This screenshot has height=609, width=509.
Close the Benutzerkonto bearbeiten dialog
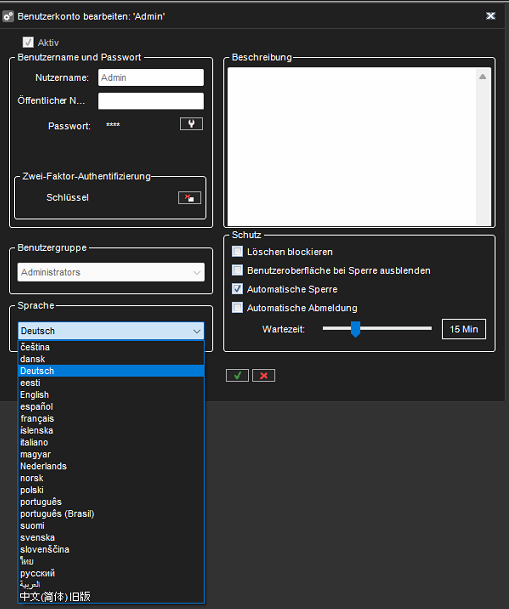(x=490, y=16)
